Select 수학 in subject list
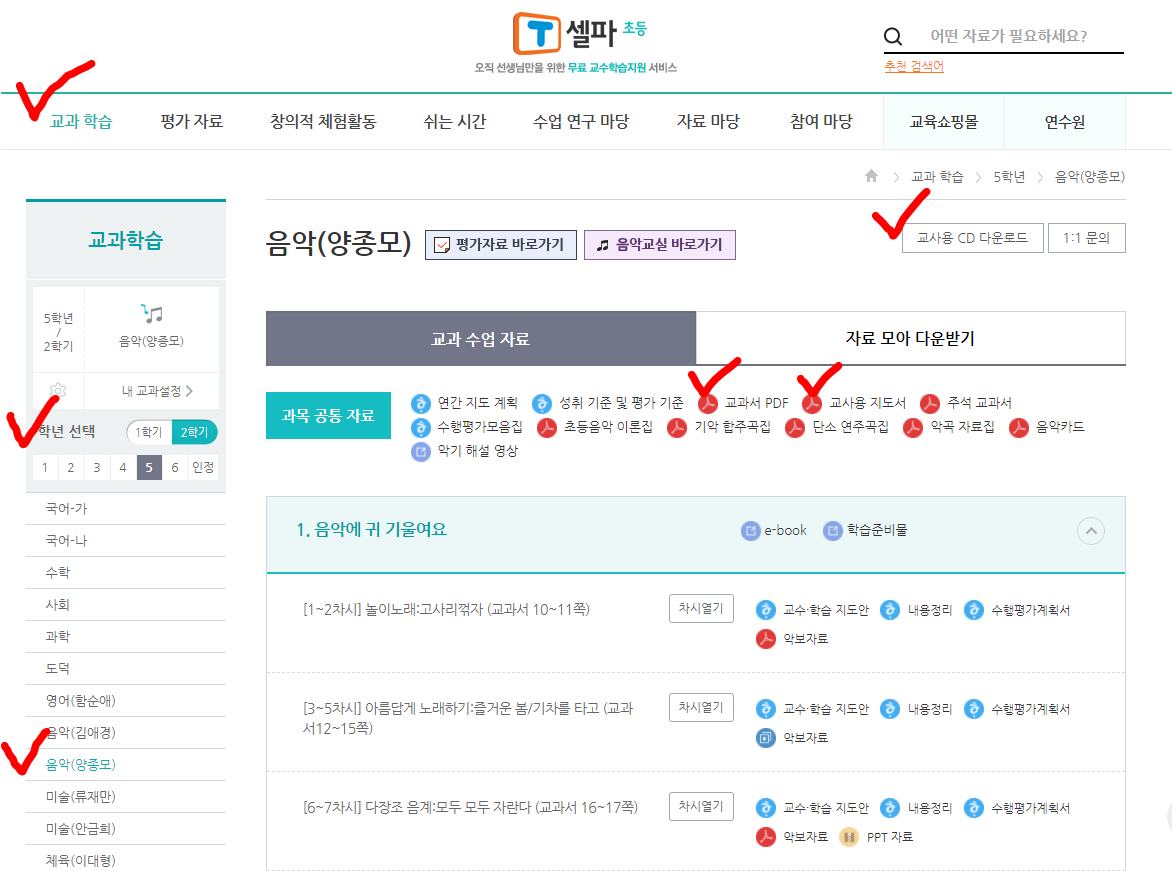 tap(58, 573)
